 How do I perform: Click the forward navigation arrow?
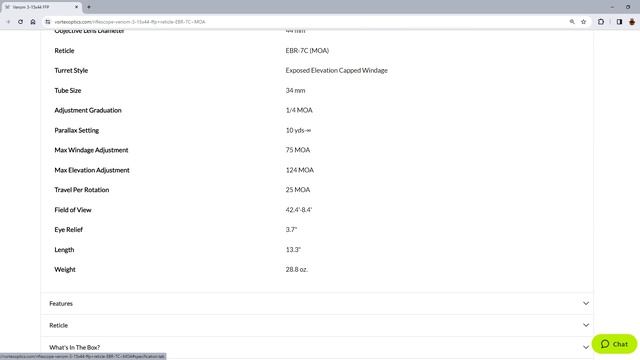coord(8,22)
